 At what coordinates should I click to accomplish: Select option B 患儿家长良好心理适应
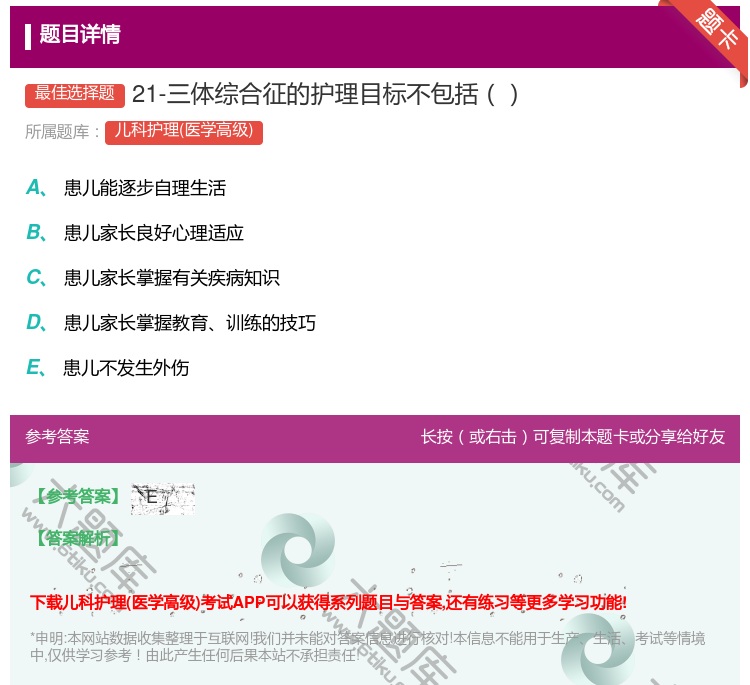[135, 233]
